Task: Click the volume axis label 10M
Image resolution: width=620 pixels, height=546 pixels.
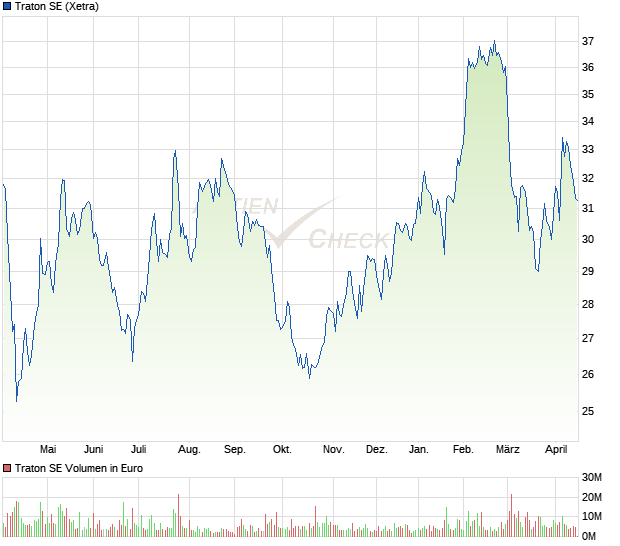Action: 592,516
